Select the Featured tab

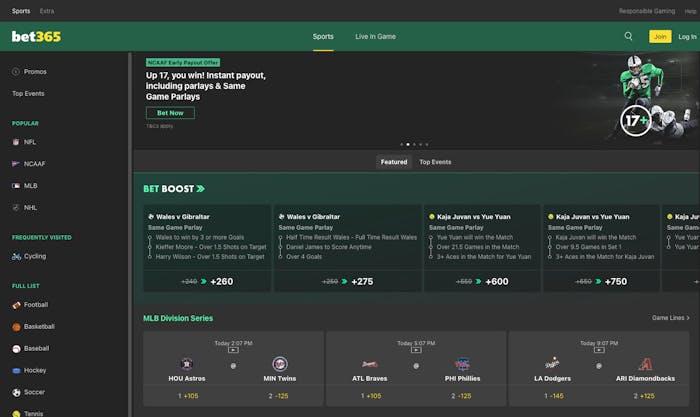[394, 162]
